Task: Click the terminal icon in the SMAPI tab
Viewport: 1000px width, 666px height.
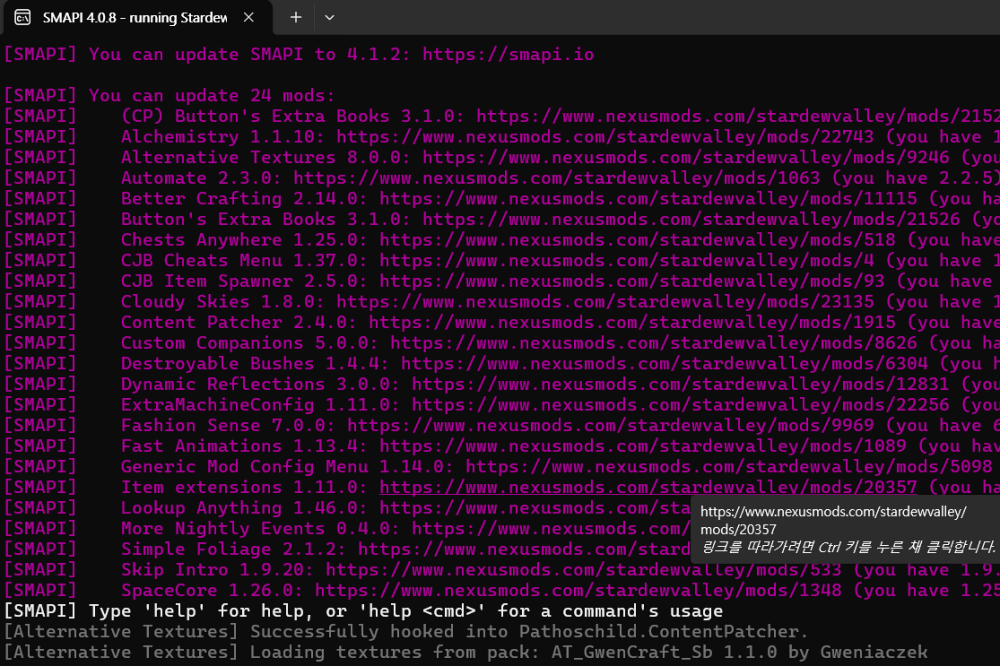Action: pos(22,17)
